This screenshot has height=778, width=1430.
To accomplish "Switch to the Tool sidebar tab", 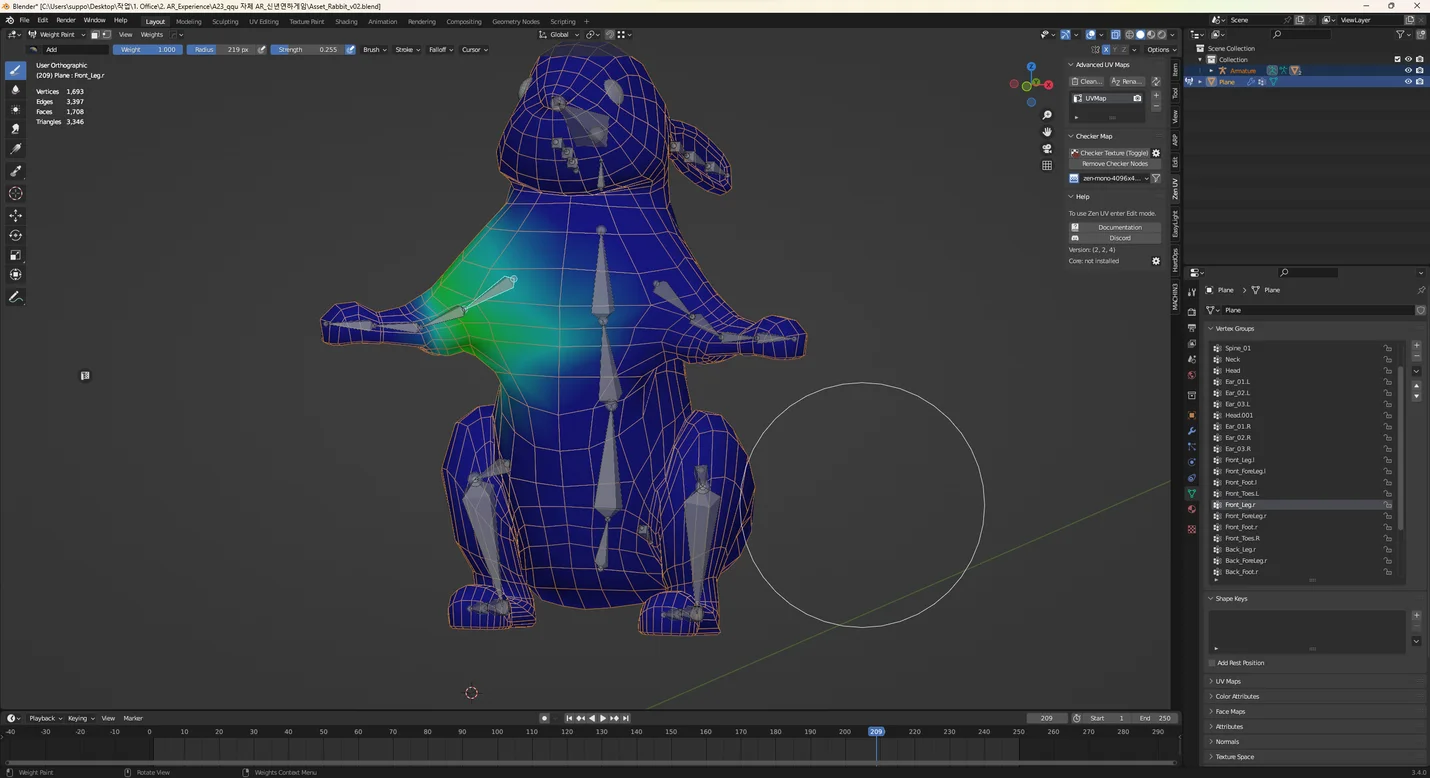I will coord(1175,93).
